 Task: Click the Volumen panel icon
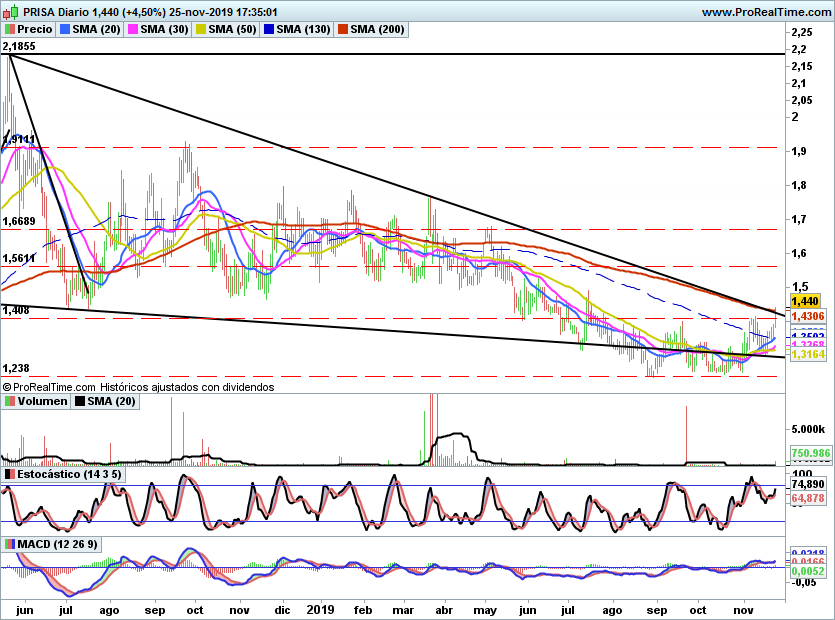click(10, 401)
